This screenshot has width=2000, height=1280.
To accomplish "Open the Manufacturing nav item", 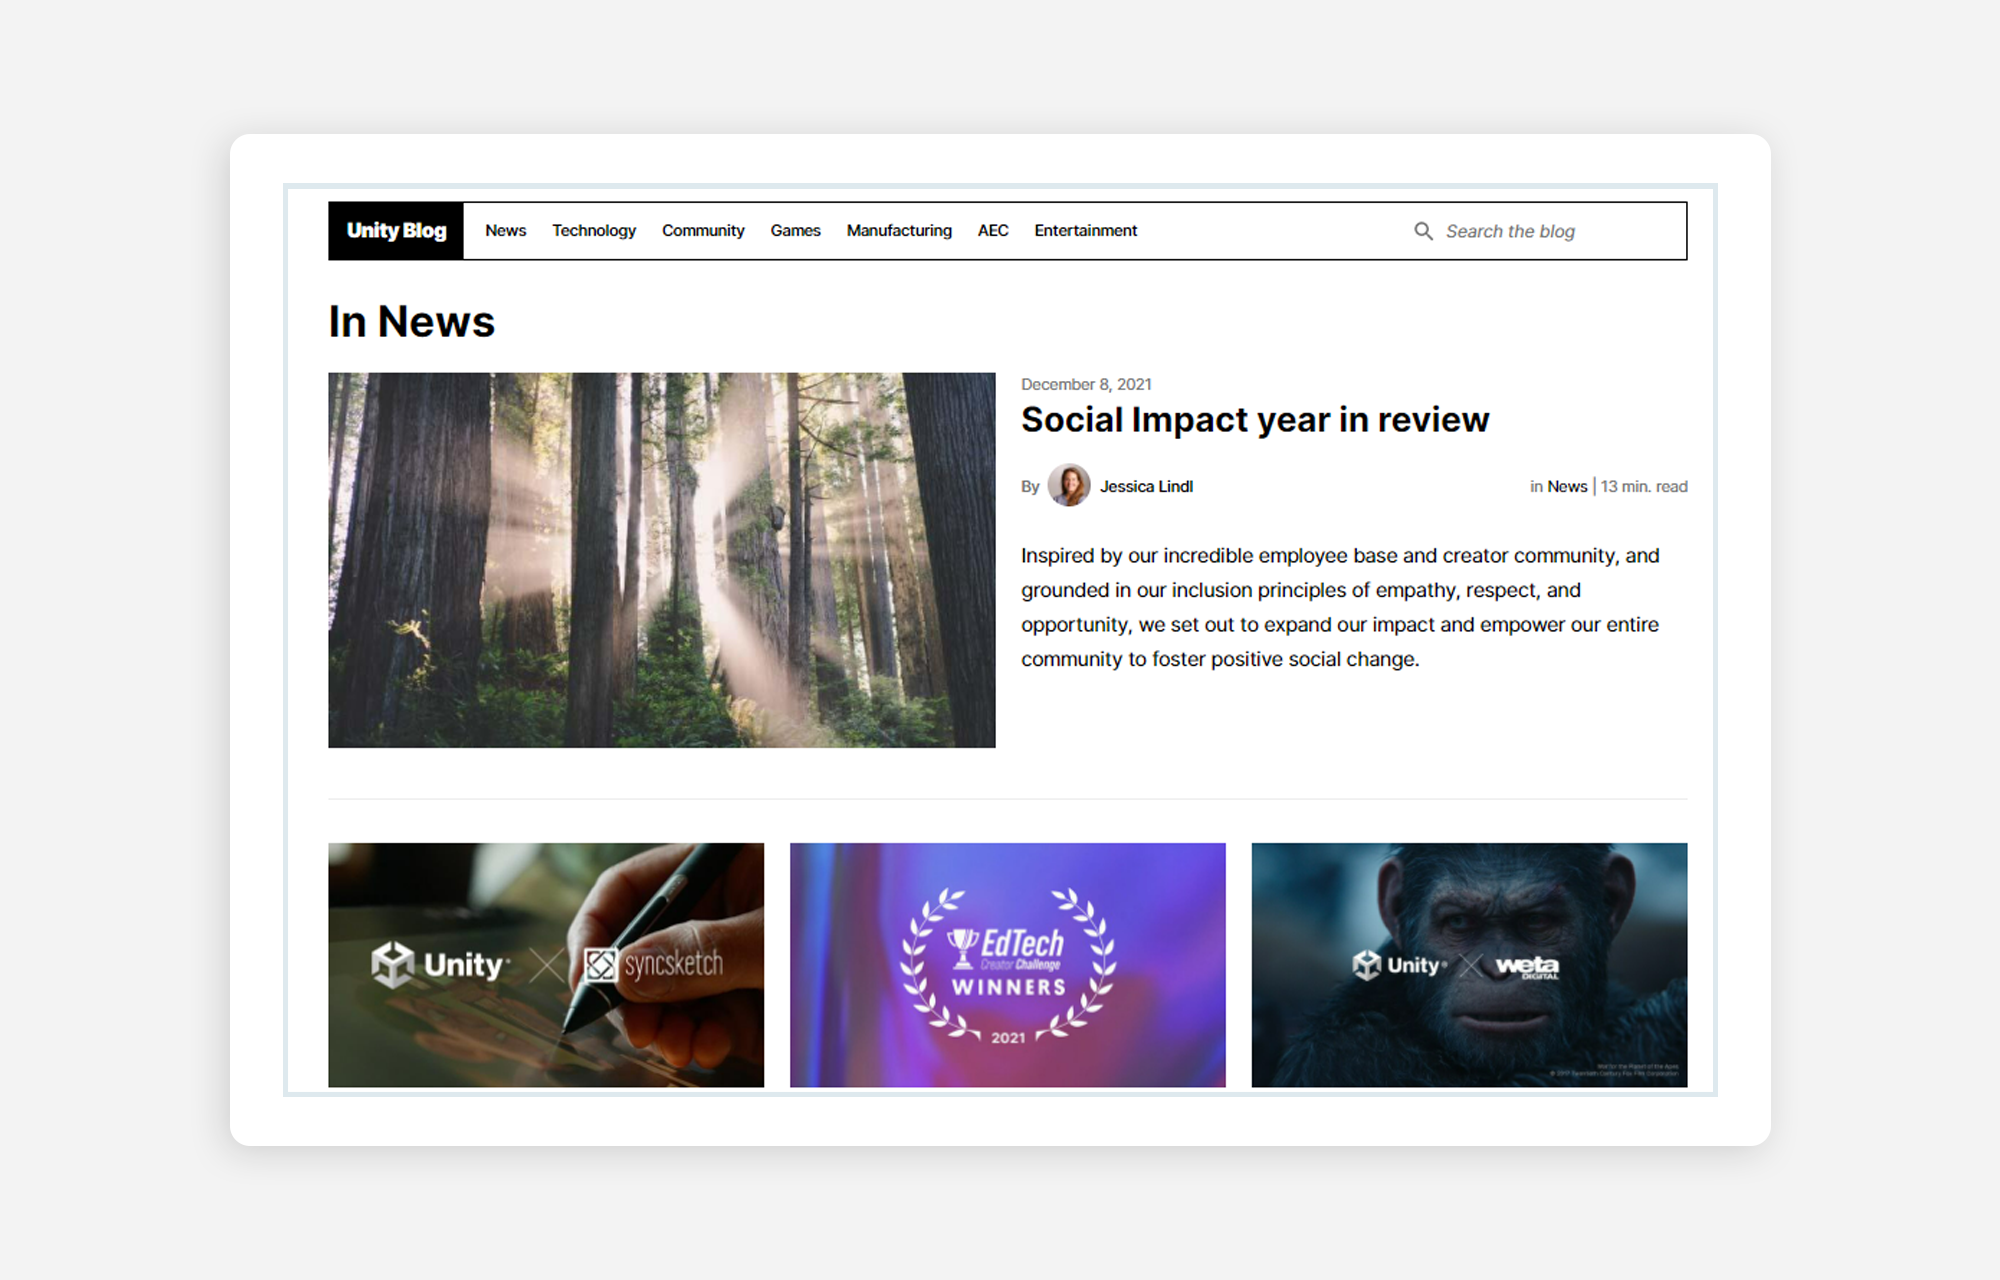I will pos(899,231).
